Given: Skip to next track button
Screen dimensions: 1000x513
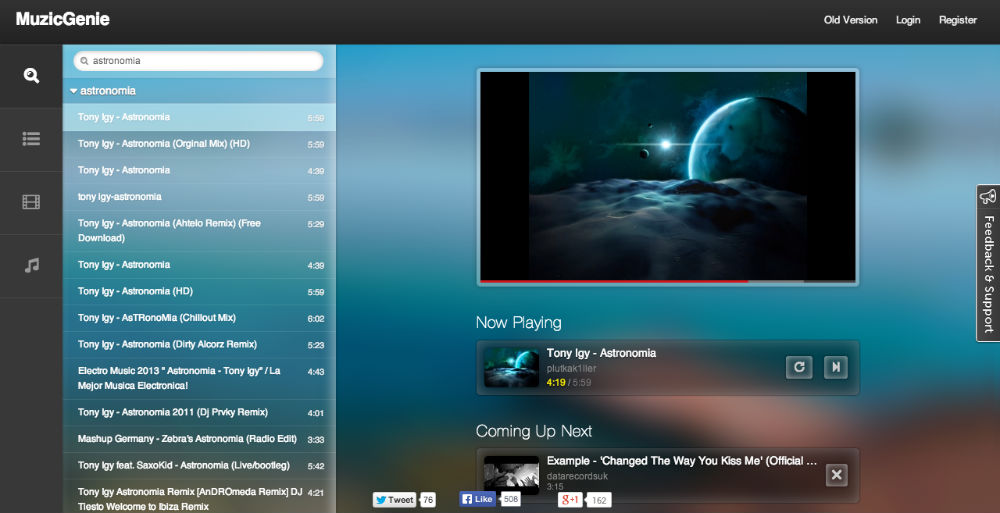Looking at the screenshot, I should [835, 367].
